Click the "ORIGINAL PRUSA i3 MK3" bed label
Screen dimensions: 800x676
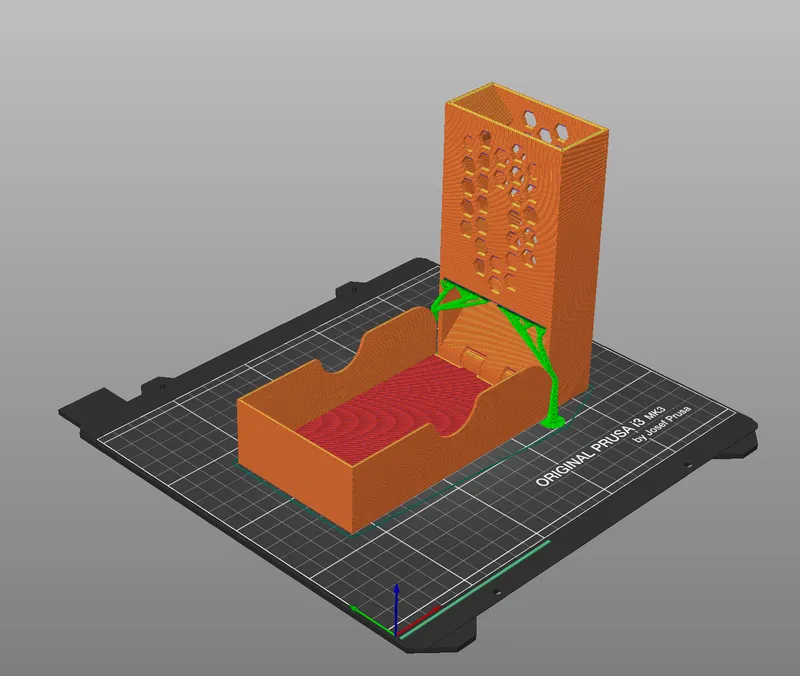tap(601, 446)
